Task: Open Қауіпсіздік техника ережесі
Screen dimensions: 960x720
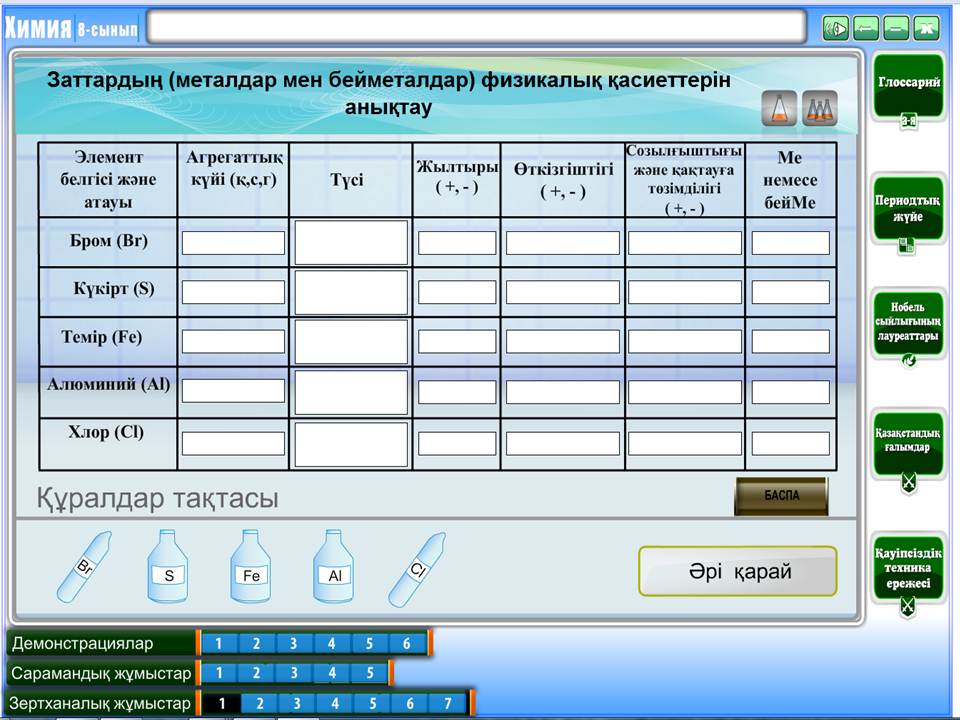Action: coord(908,567)
